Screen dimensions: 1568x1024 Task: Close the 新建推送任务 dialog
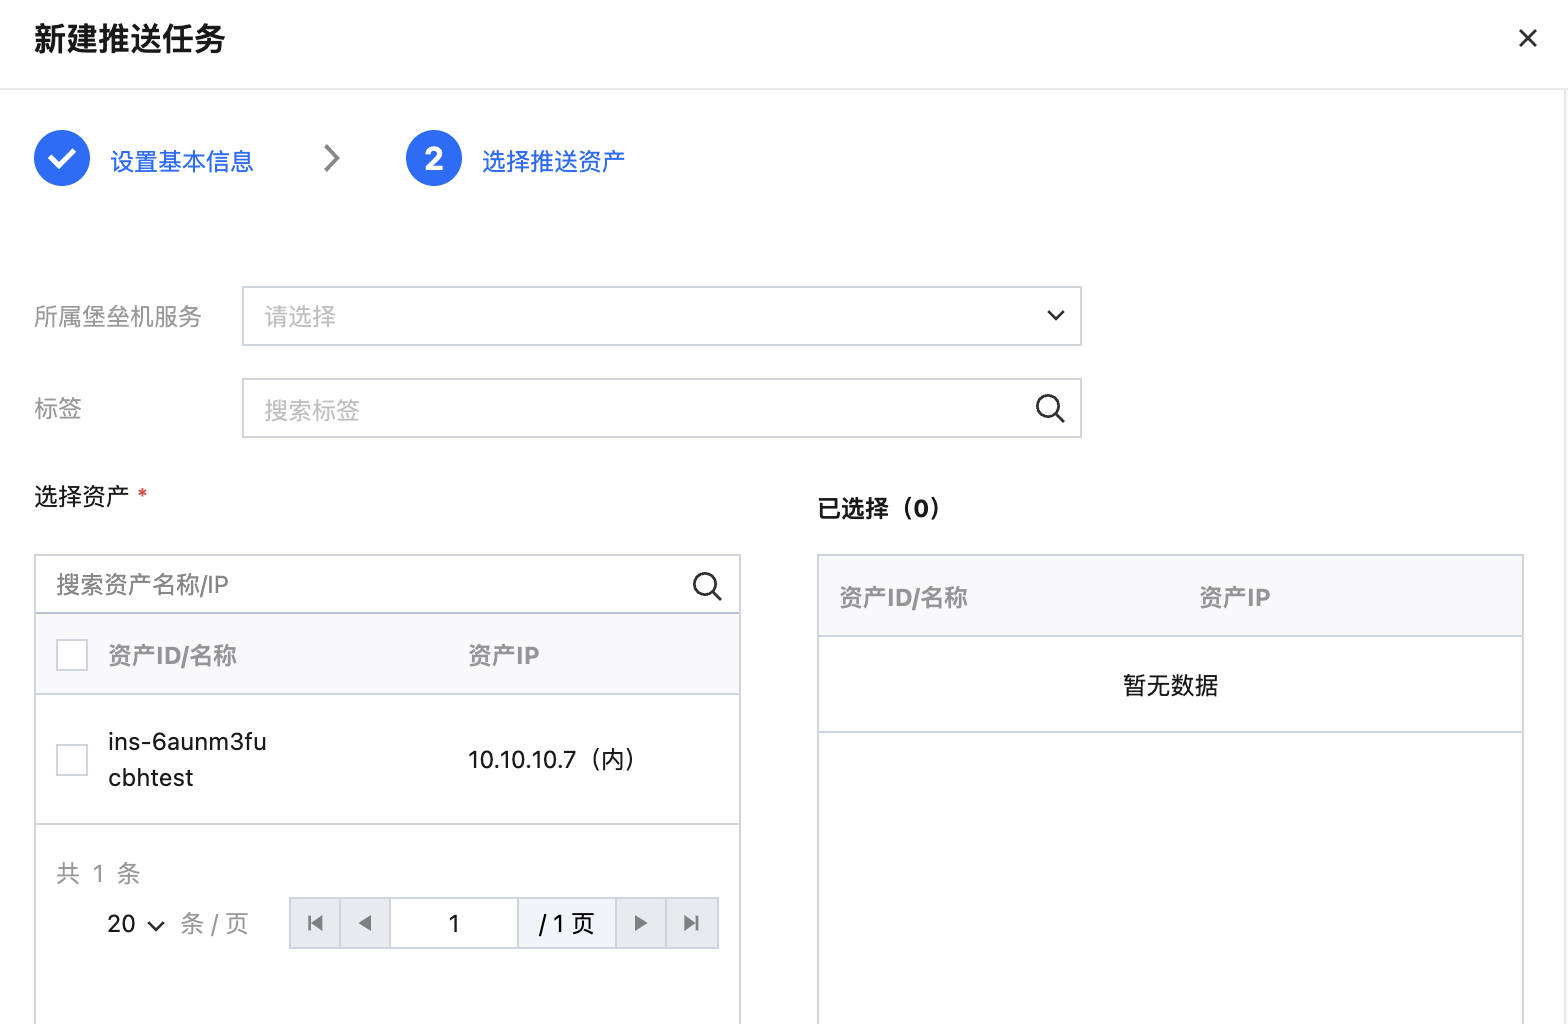[x=1527, y=39]
